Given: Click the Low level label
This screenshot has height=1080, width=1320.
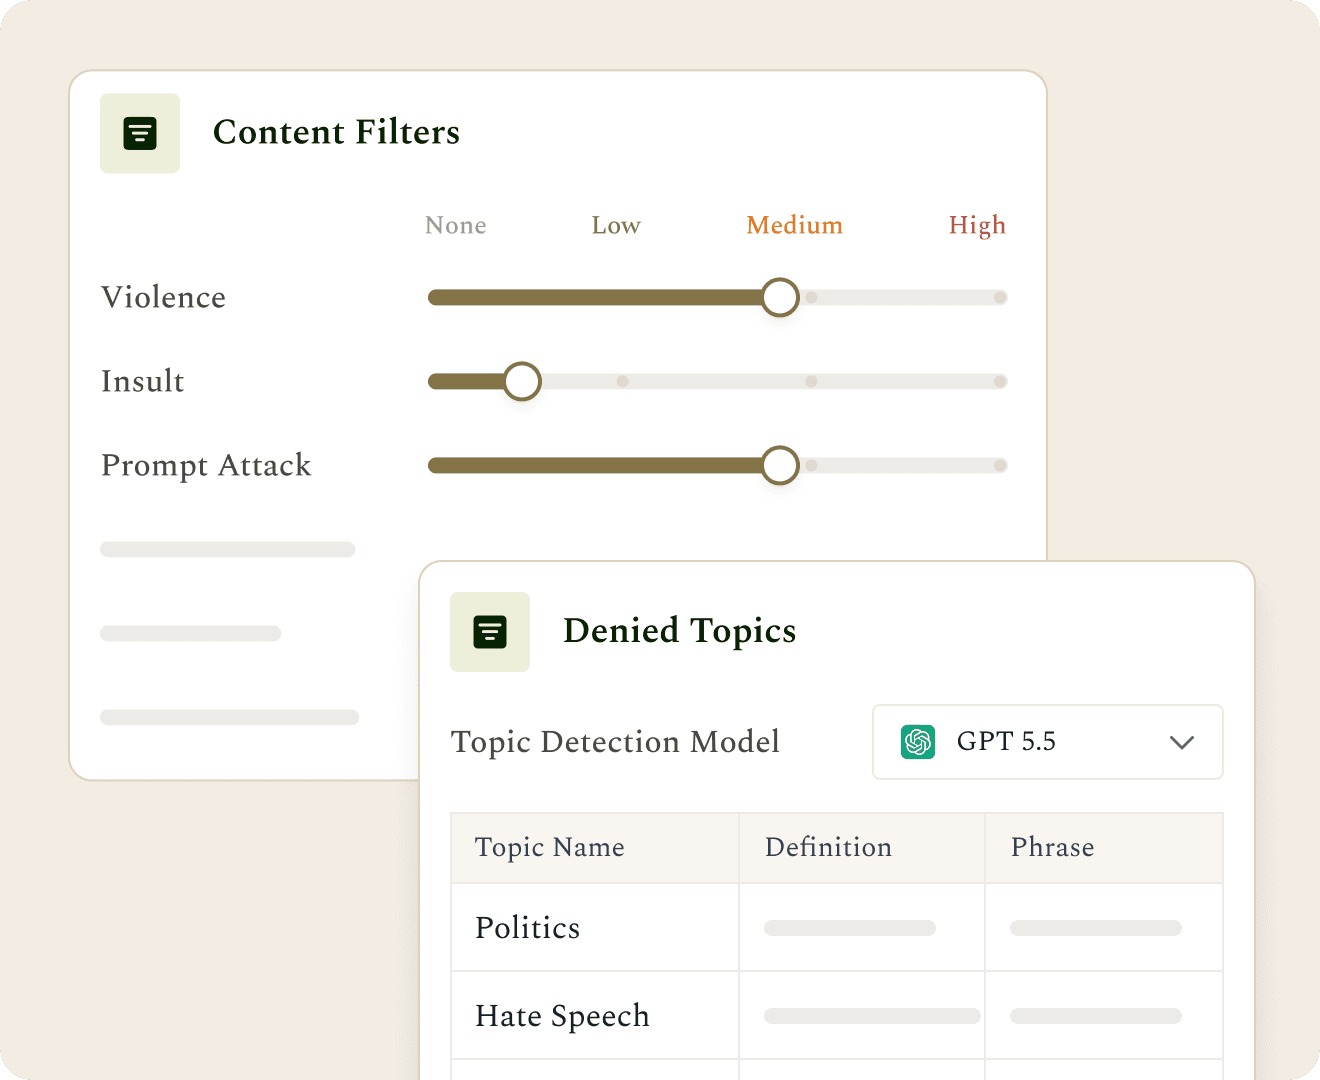Looking at the screenshot, I should tap(616, 225).
